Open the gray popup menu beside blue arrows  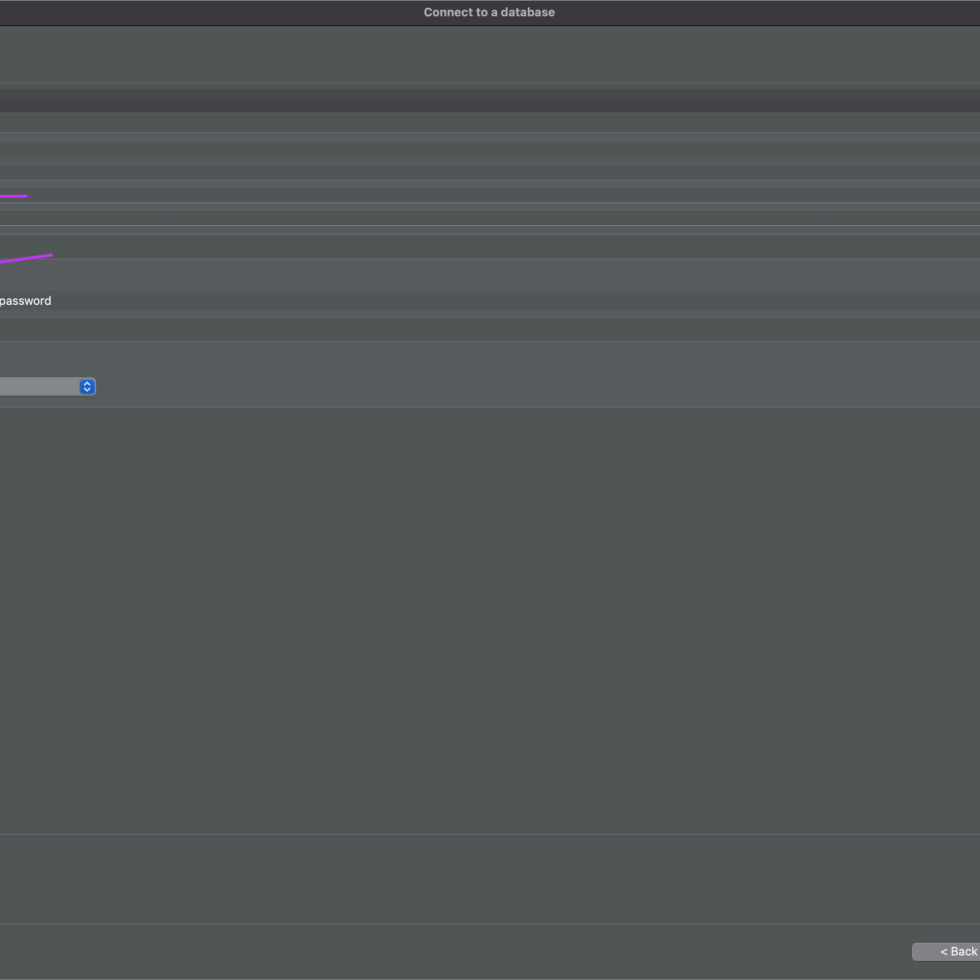click(38, 387)
